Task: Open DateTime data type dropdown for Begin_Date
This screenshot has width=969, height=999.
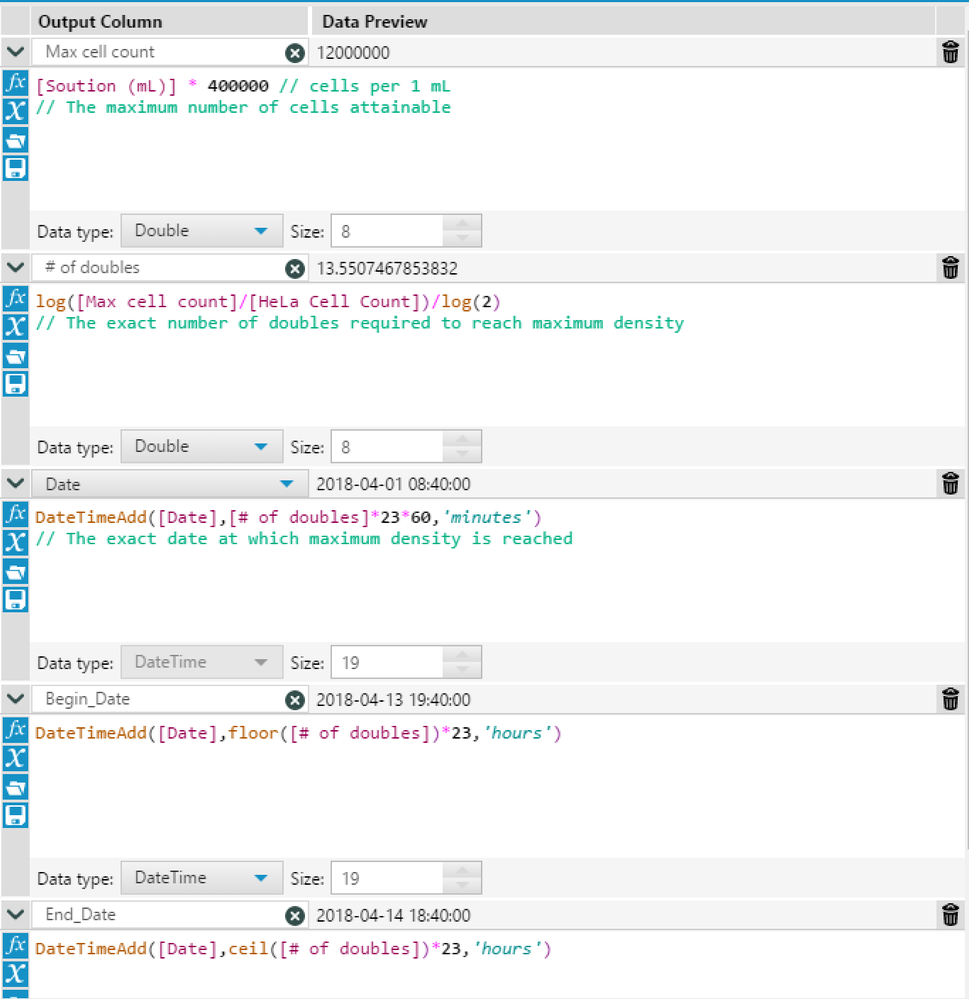Action: (x=201, y=878)
